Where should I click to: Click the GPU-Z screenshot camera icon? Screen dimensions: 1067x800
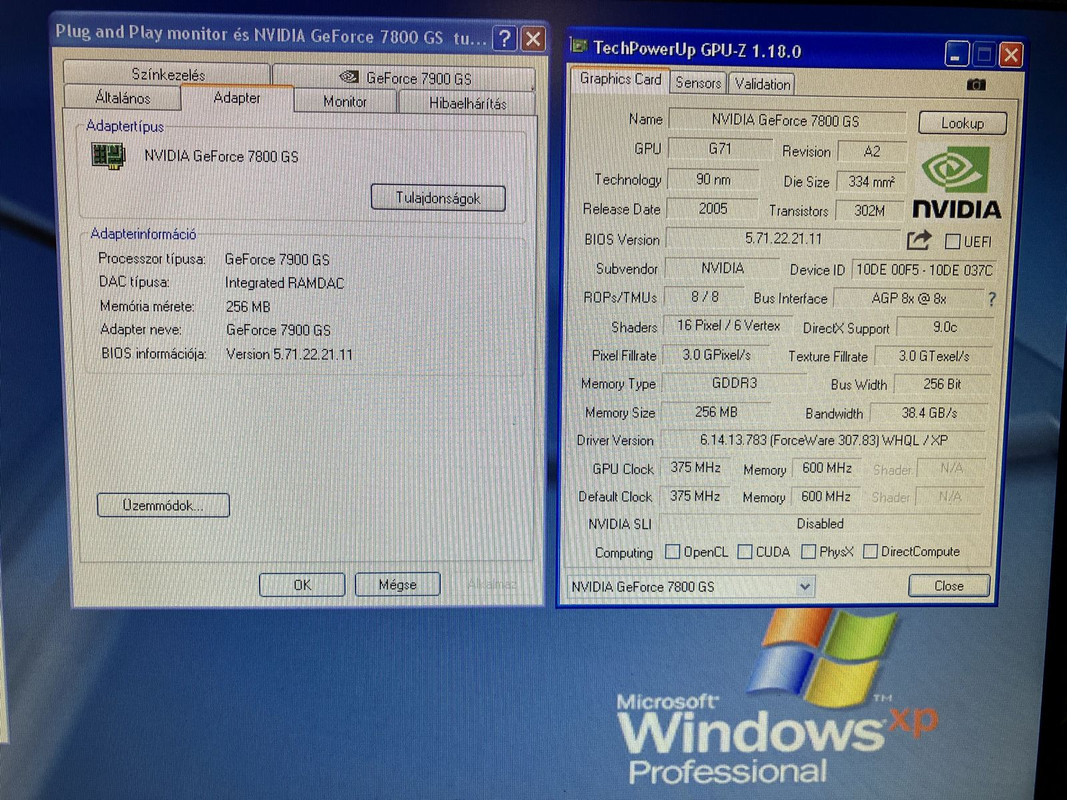click(976, 84)
